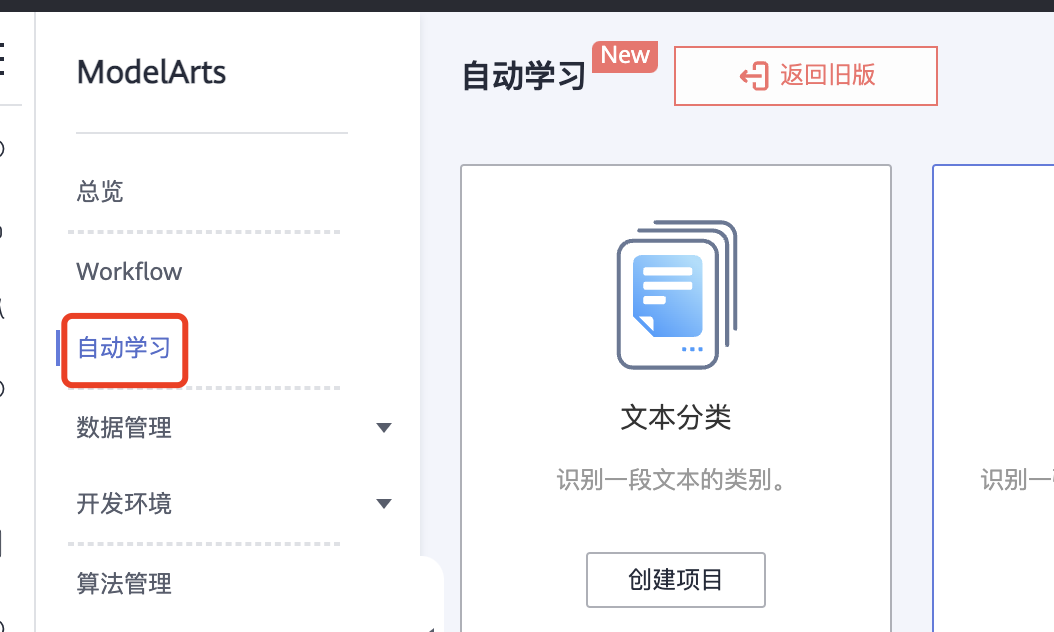Screen dimensions: 1054x632
Task: Open the 数据管理 menu item
Action: (124, 428)
